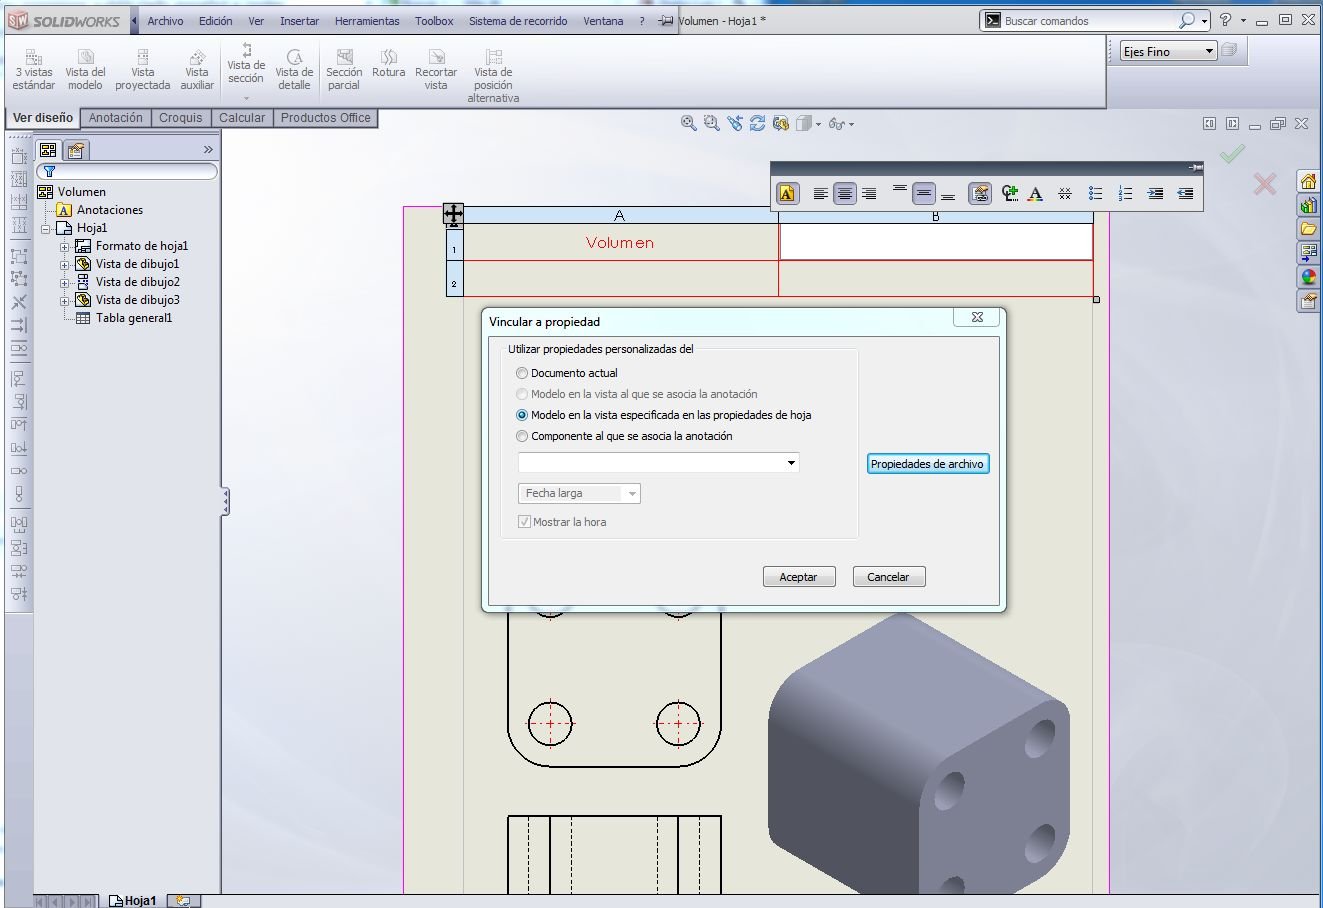Image resolution: width=1323 pixels, height=908 pixels.
Task: Select the Vista auxiliar tool
Action: click(197, 71)
